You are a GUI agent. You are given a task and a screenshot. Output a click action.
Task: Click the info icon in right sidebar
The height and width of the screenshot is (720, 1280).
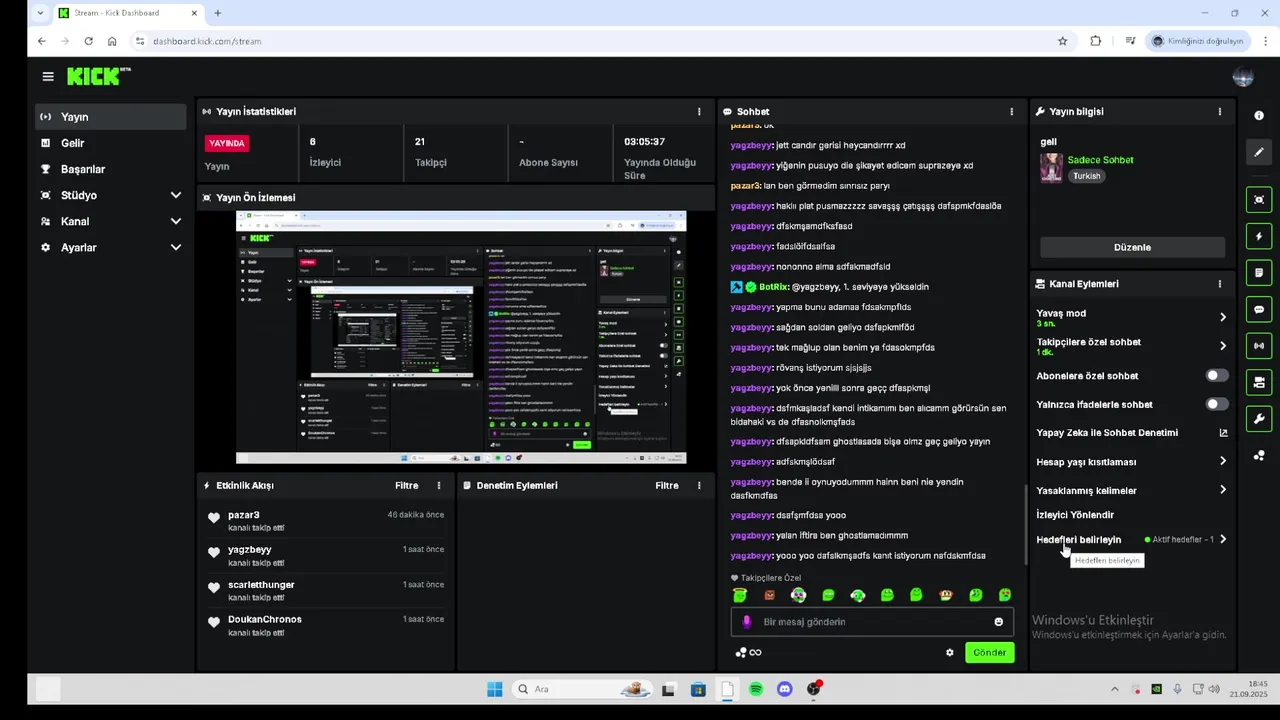(x=1259, y=116)
